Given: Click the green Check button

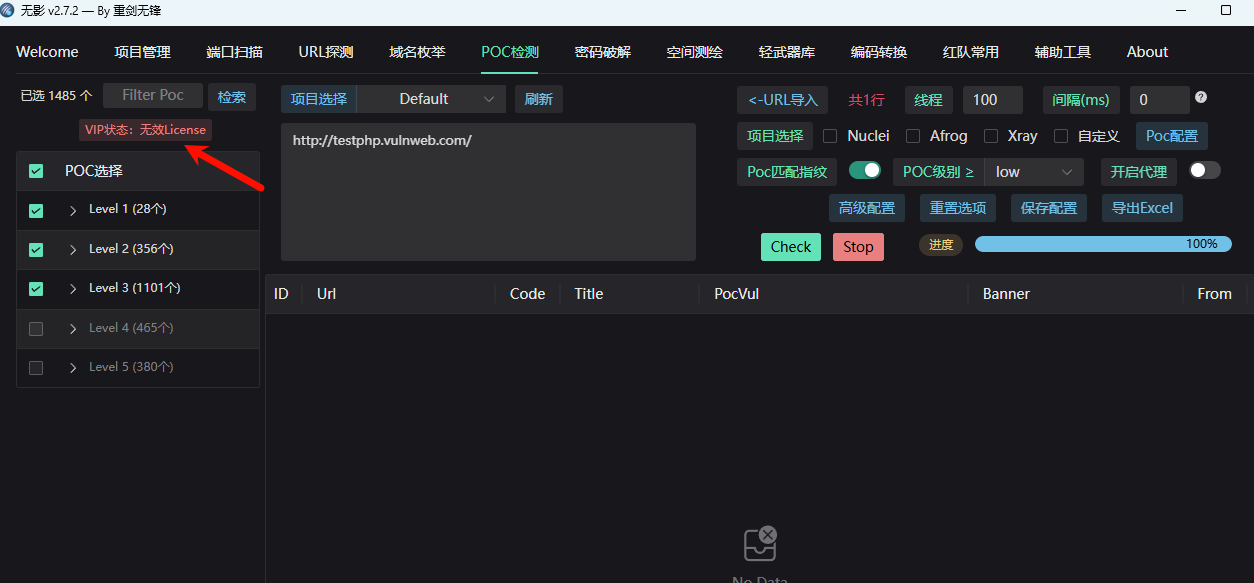Looking at the screenshot, I should click(790, 247).
